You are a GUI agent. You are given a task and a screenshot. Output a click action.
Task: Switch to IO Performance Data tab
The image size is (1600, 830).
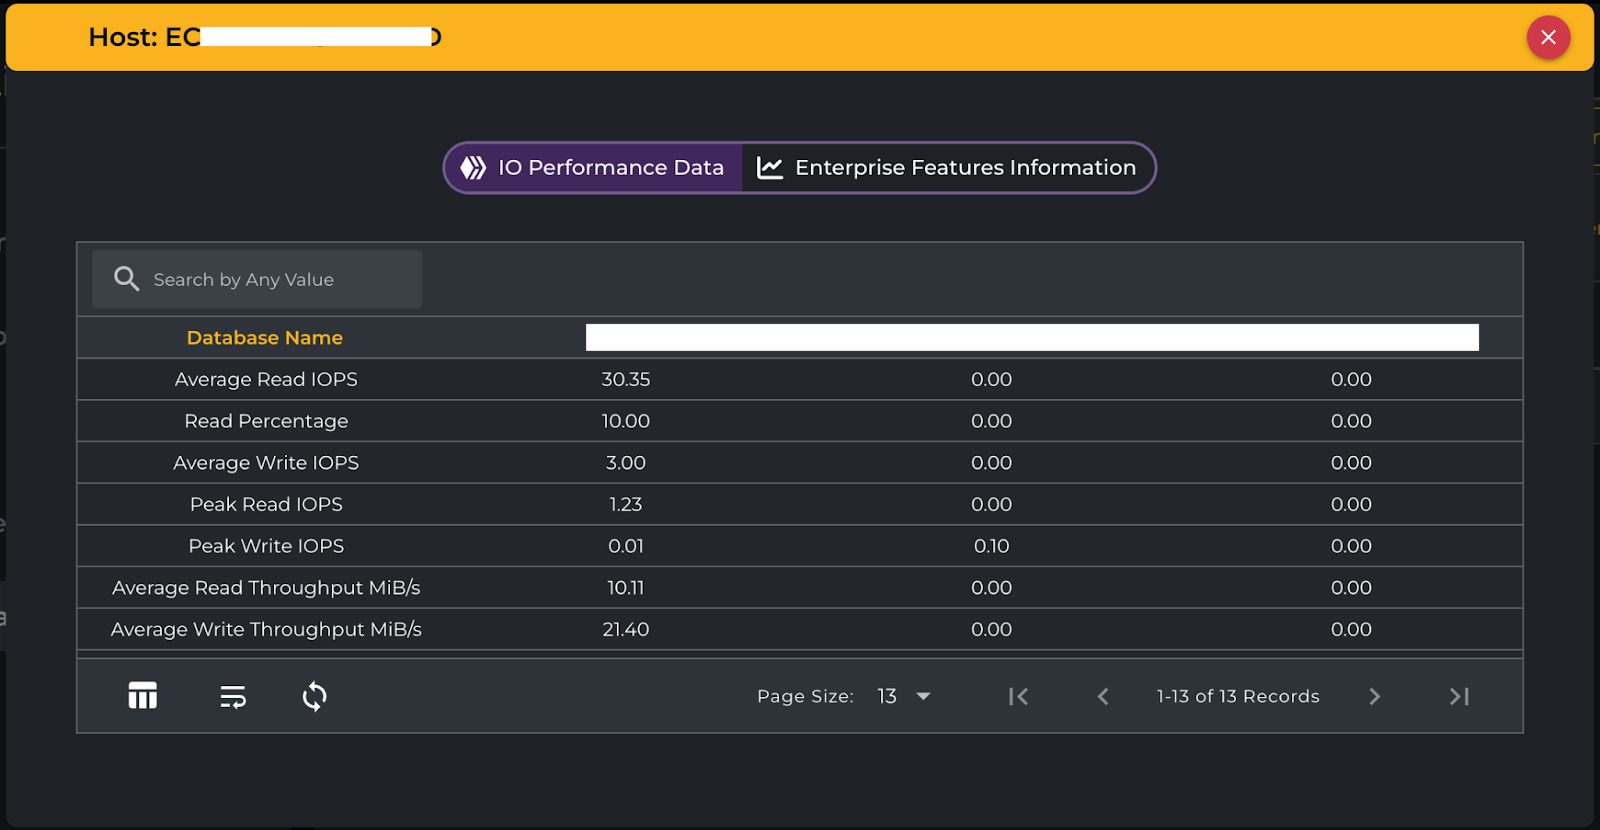(593, 168)
